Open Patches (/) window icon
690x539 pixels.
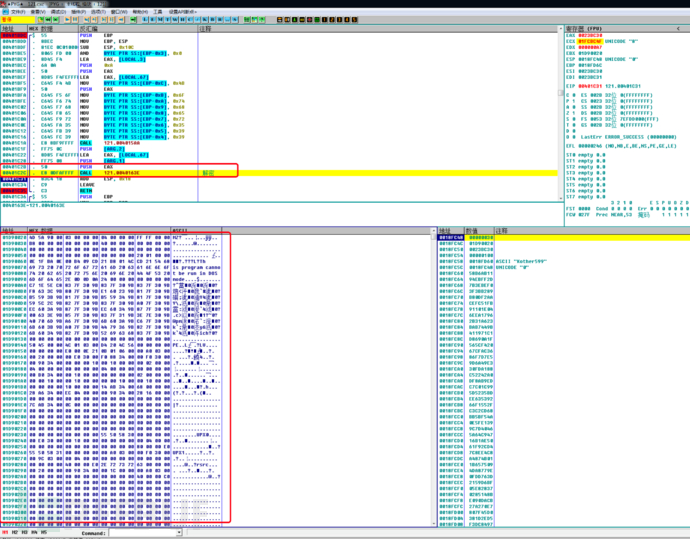[197, 19]
